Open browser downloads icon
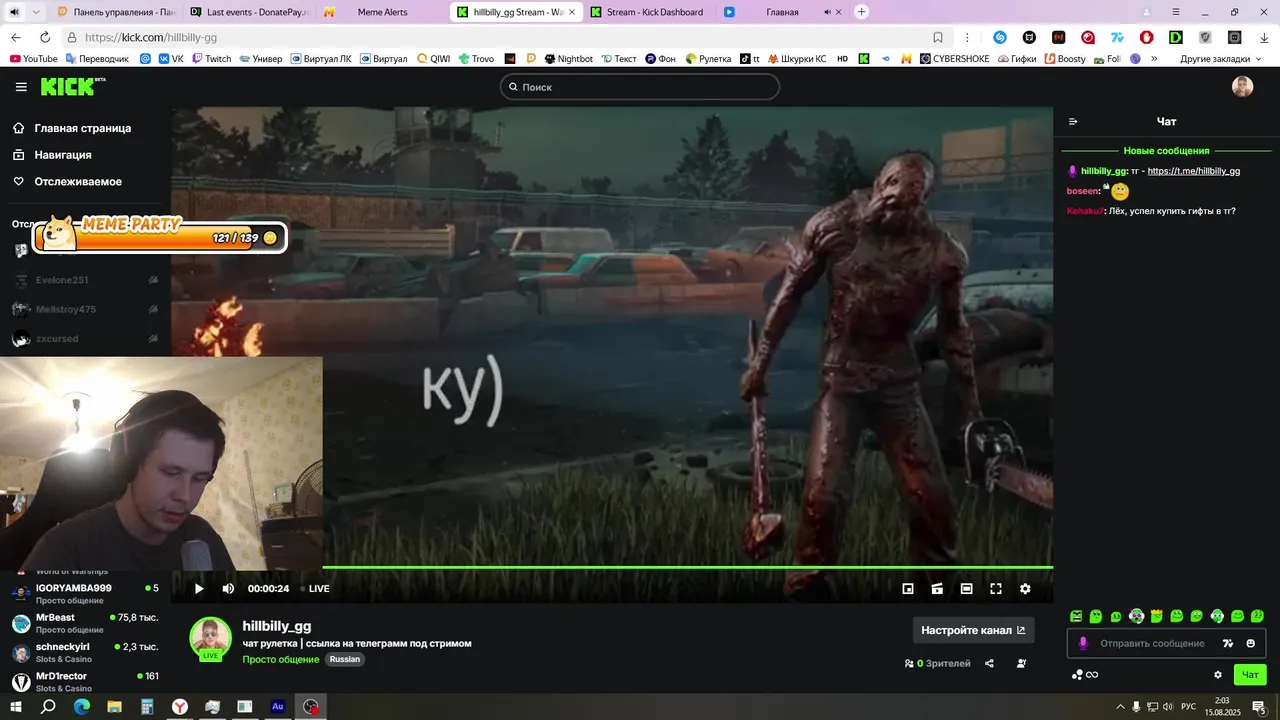Viewport: 1280px width, 720px height. point(1264,37)
